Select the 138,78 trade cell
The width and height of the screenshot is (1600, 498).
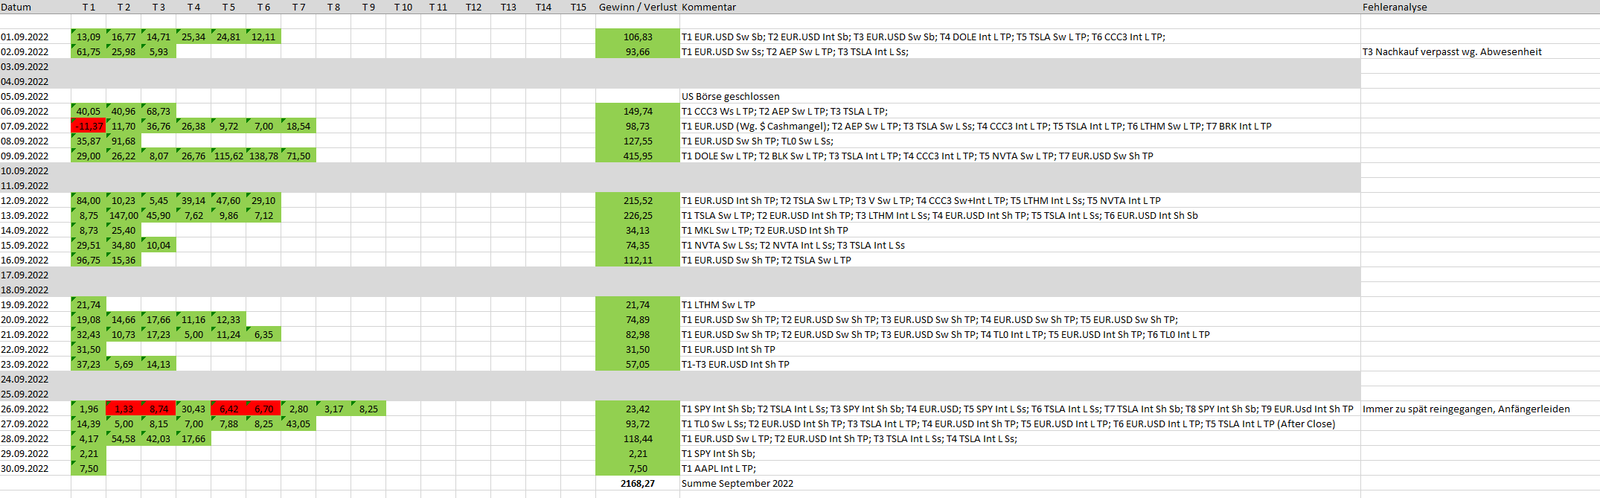pos(263,156)
